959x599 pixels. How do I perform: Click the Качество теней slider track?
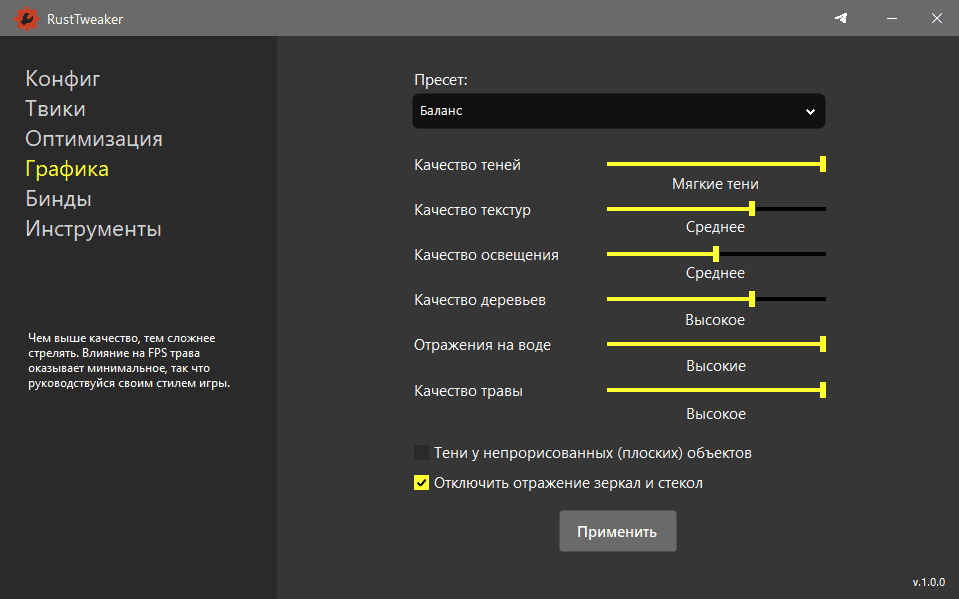(715, 164)
